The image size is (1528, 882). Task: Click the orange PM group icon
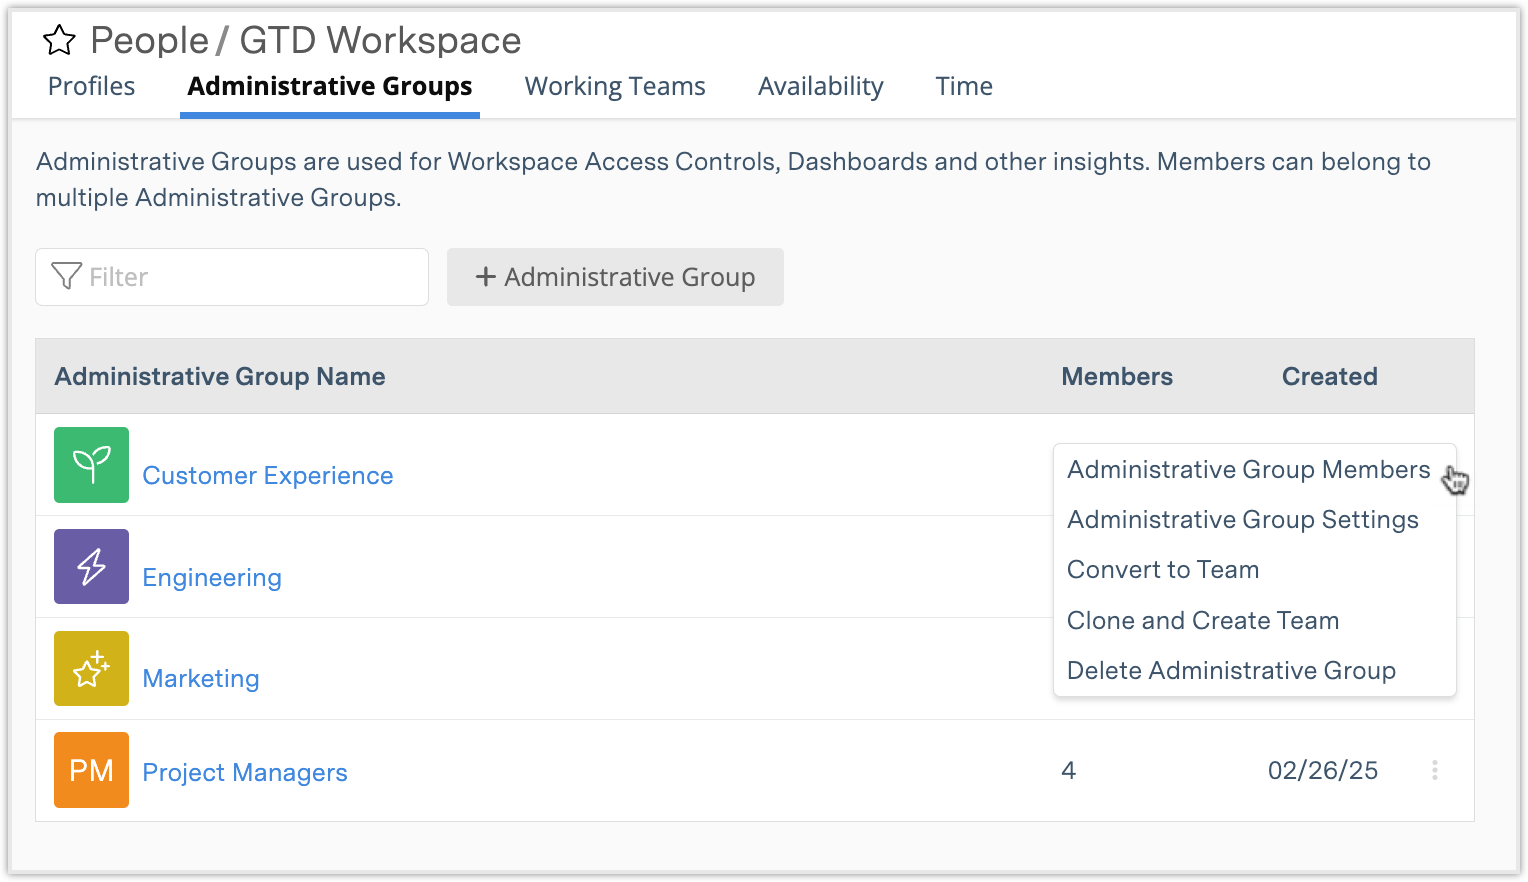(91, 771)
